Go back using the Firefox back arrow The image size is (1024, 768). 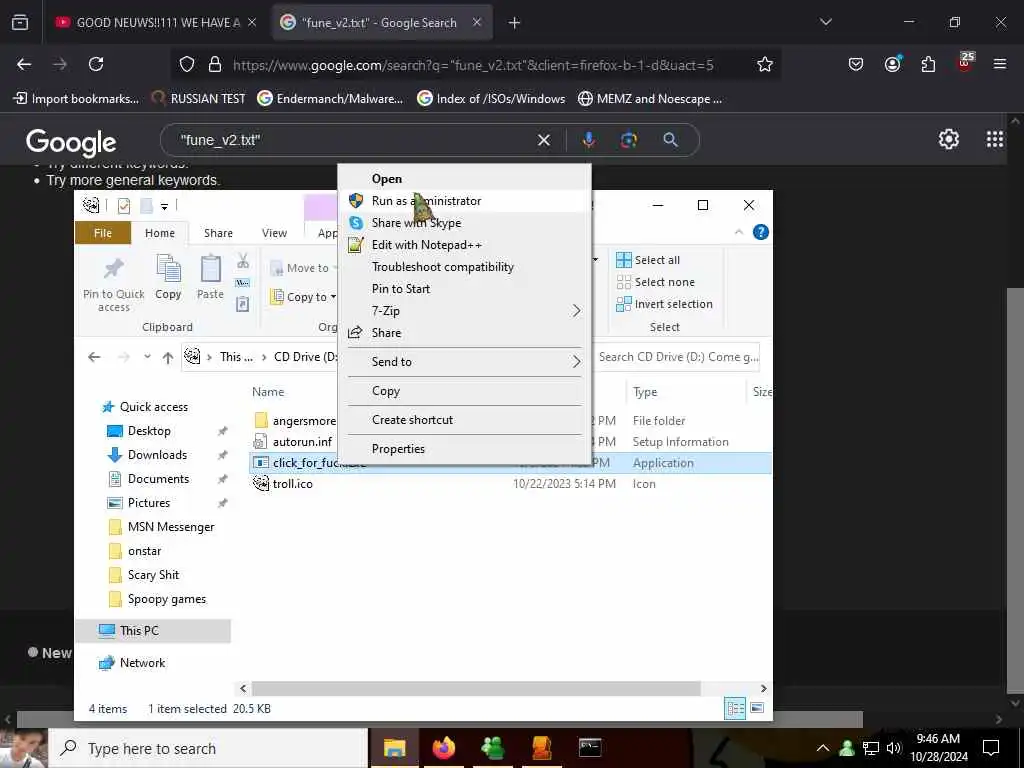24,64
